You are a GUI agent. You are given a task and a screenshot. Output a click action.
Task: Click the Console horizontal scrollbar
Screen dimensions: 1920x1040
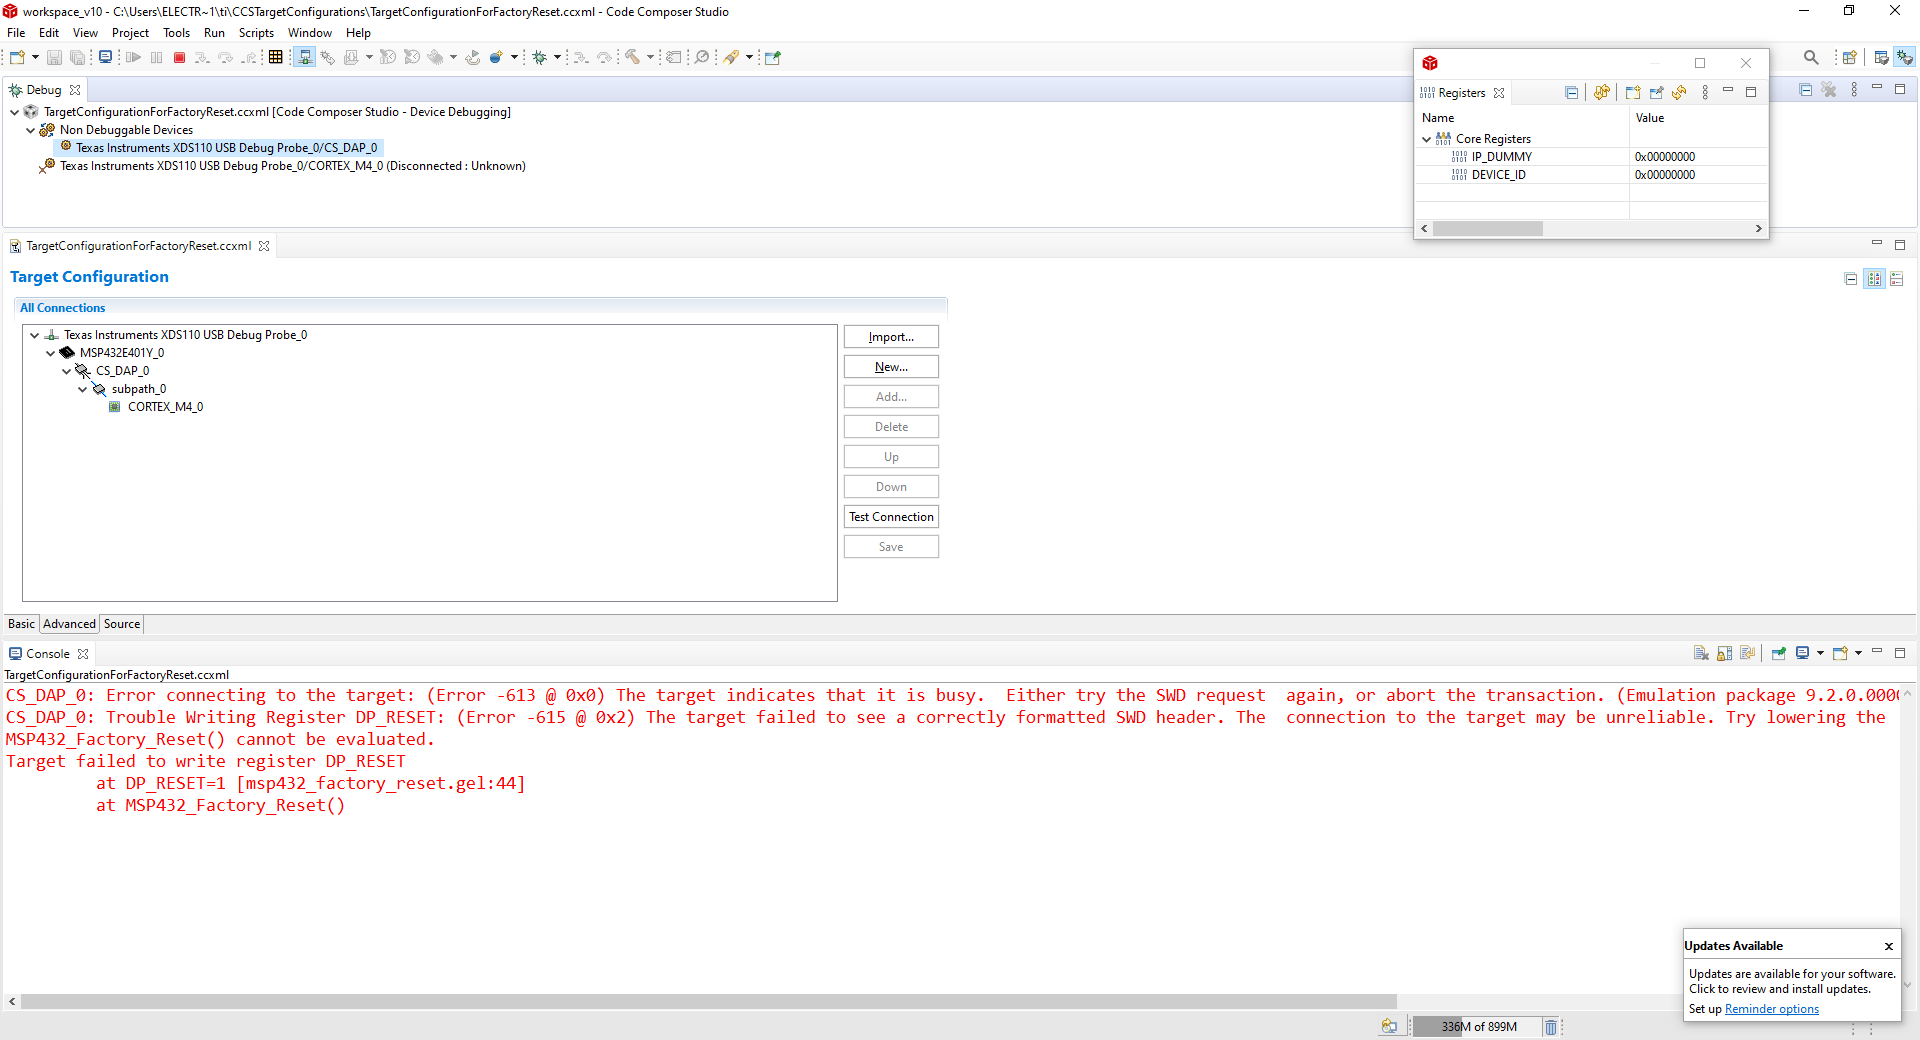[709, 1001]
